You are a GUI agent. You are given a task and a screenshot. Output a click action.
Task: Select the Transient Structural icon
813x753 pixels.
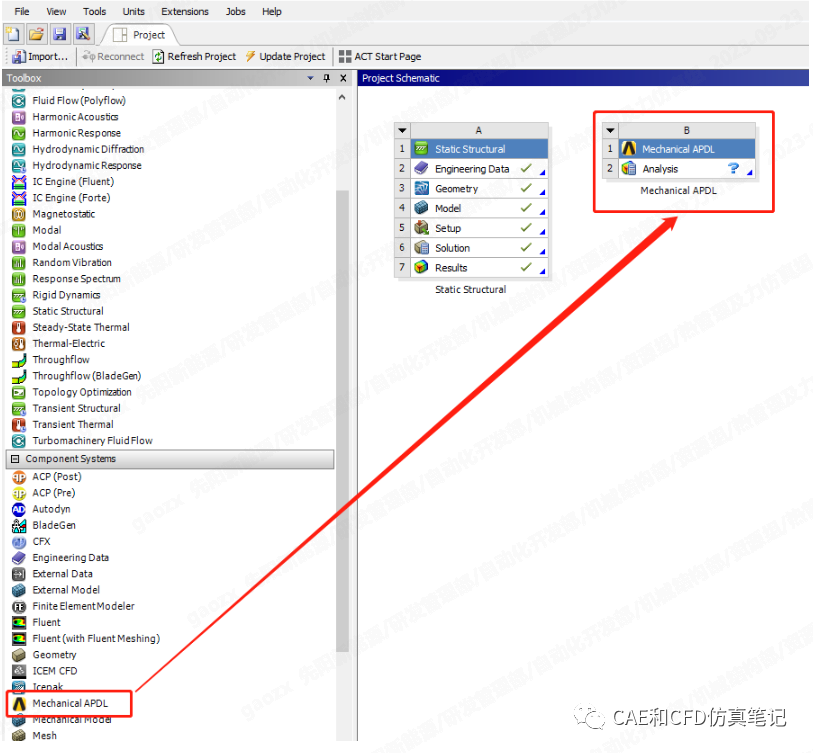(x=19, y=408)
